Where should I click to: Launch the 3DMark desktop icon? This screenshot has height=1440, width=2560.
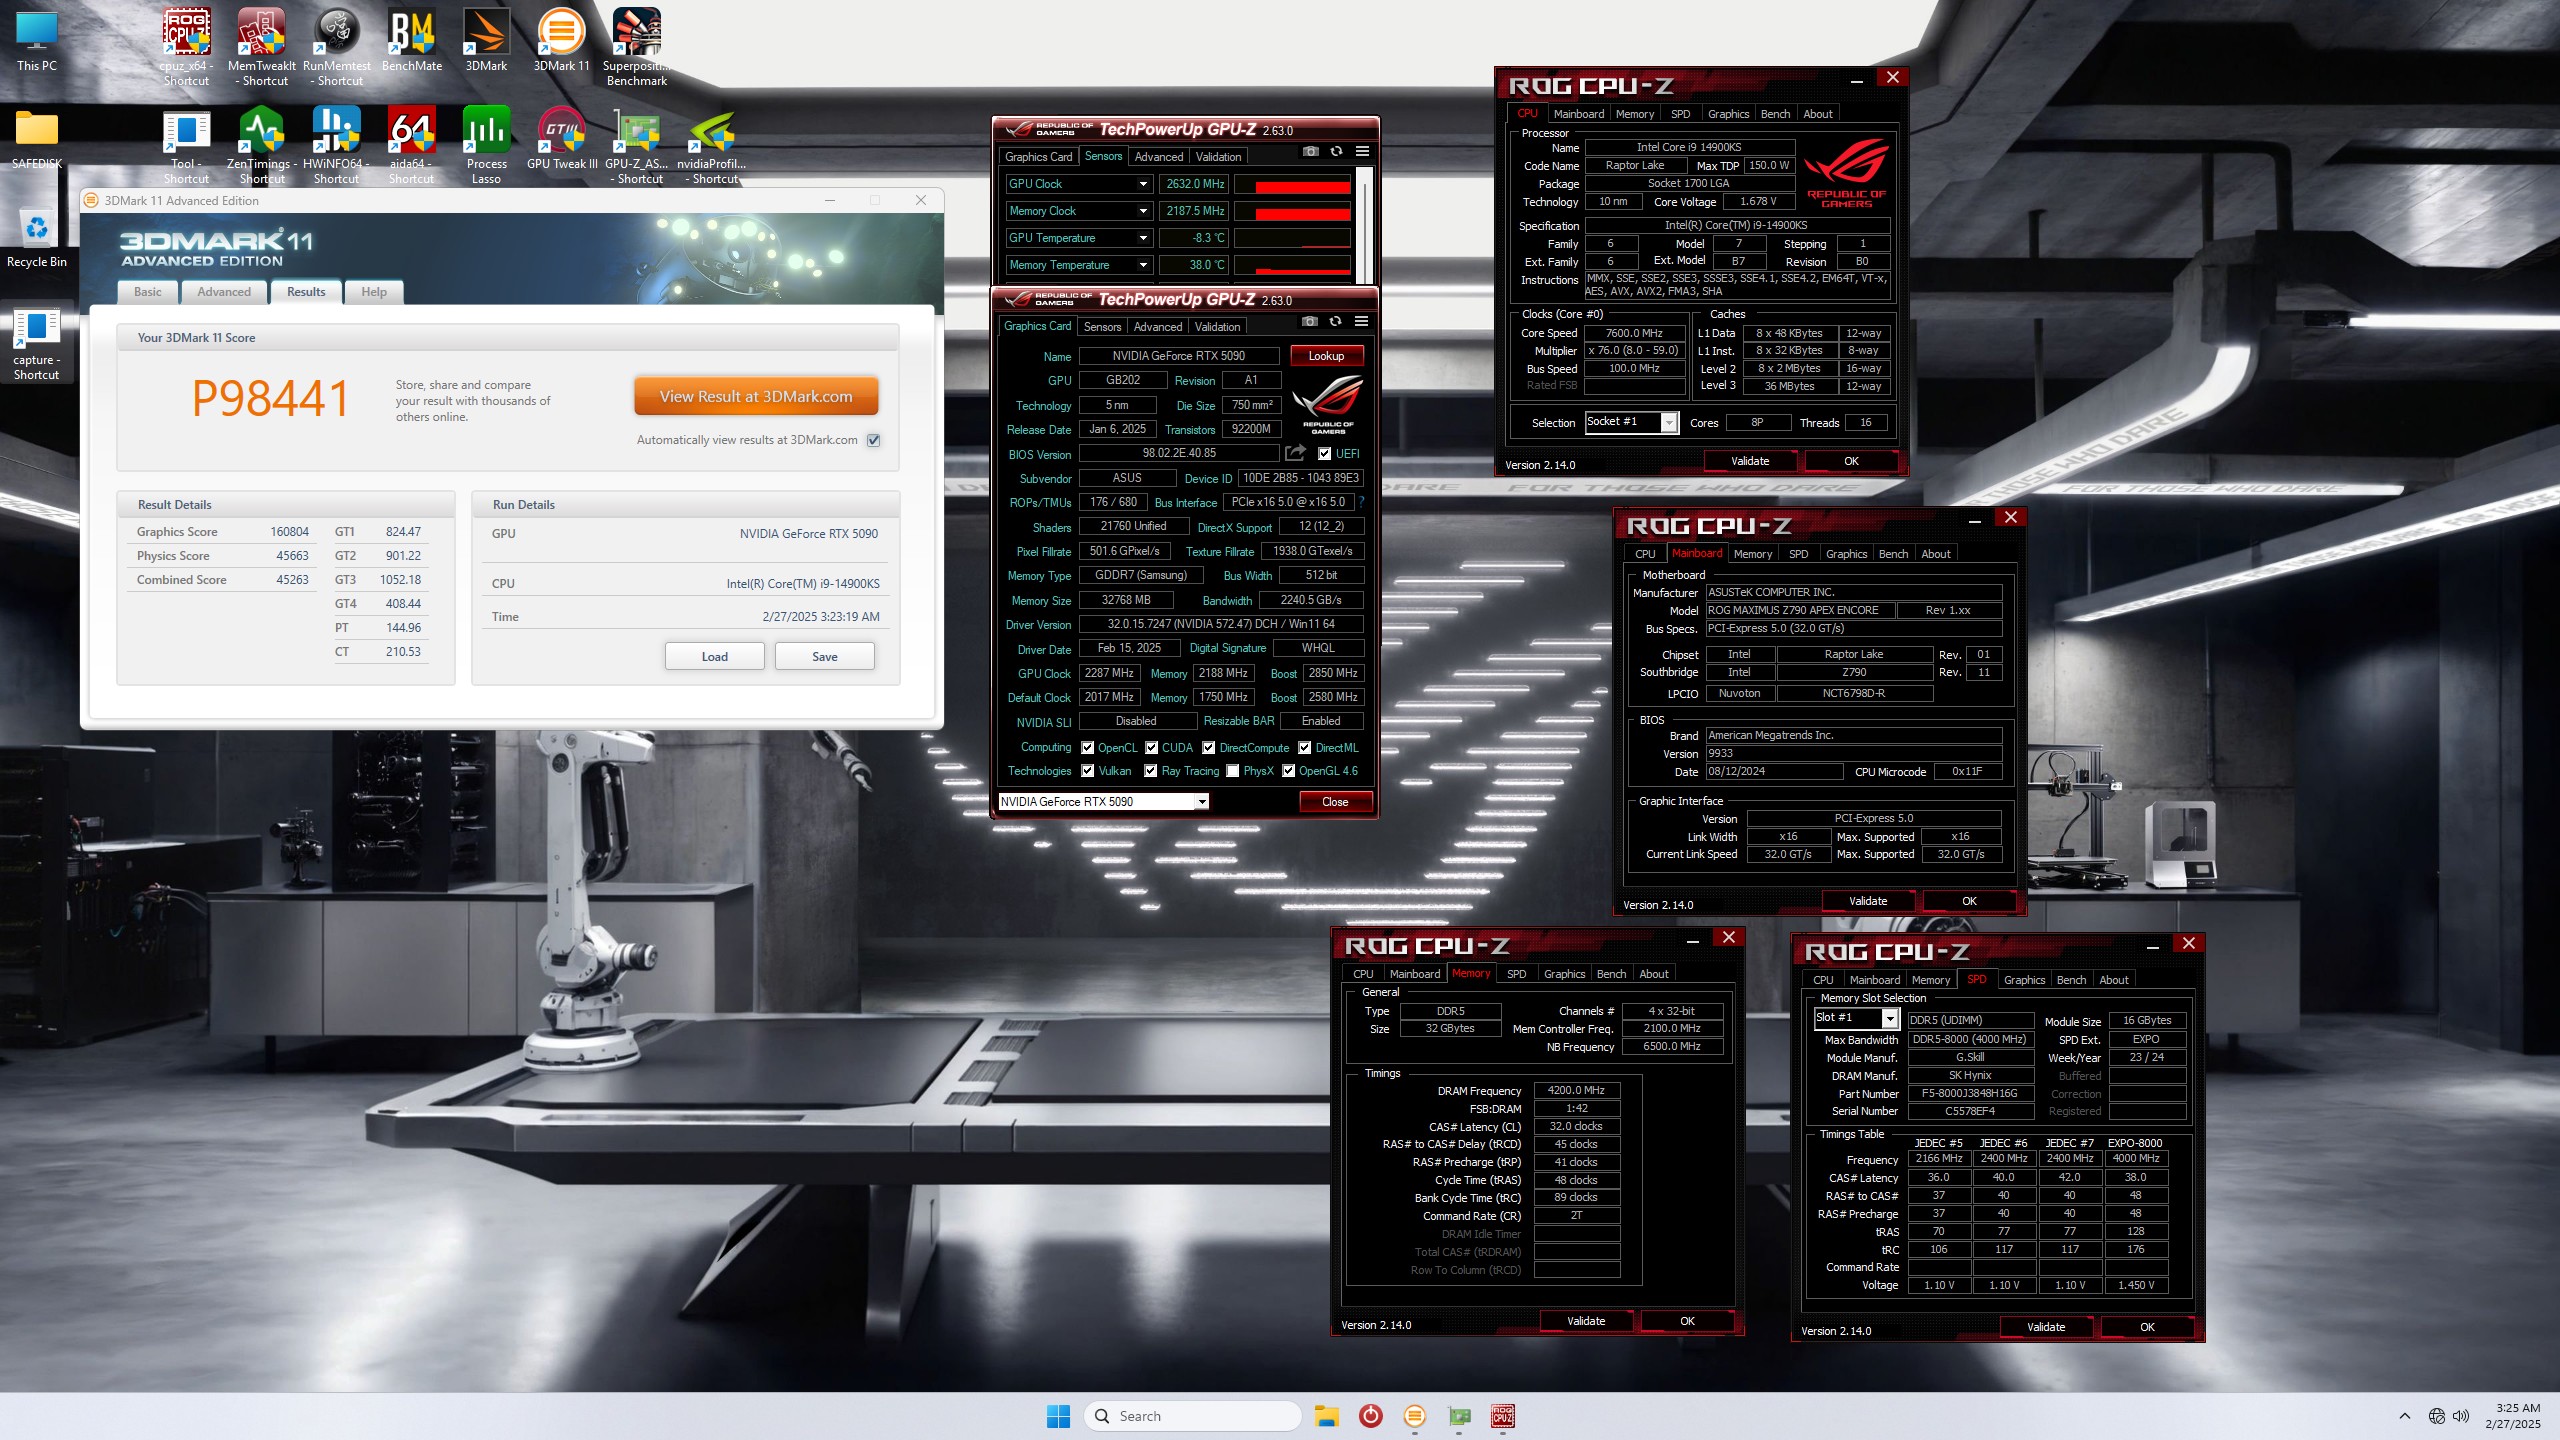click(x=486, y=40)
